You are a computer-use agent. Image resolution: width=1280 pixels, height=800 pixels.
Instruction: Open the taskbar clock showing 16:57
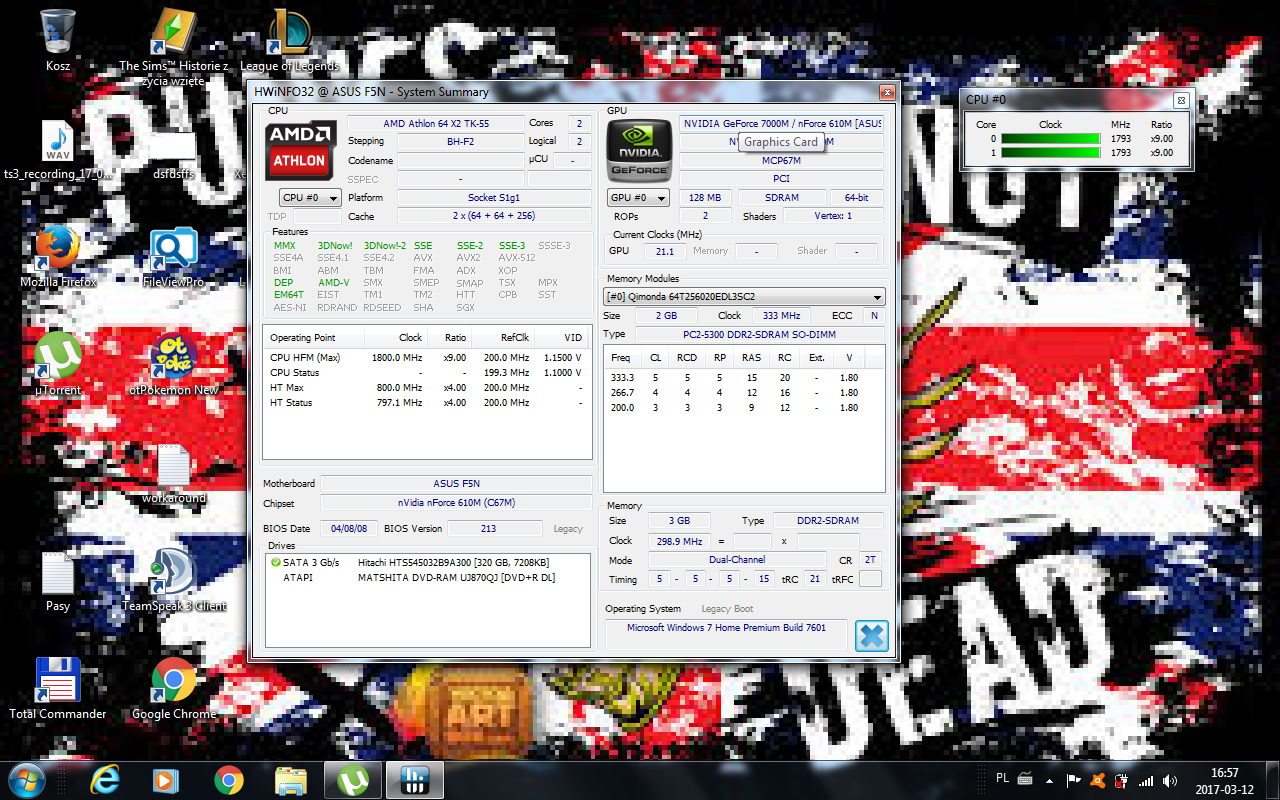coord(1225,780)
